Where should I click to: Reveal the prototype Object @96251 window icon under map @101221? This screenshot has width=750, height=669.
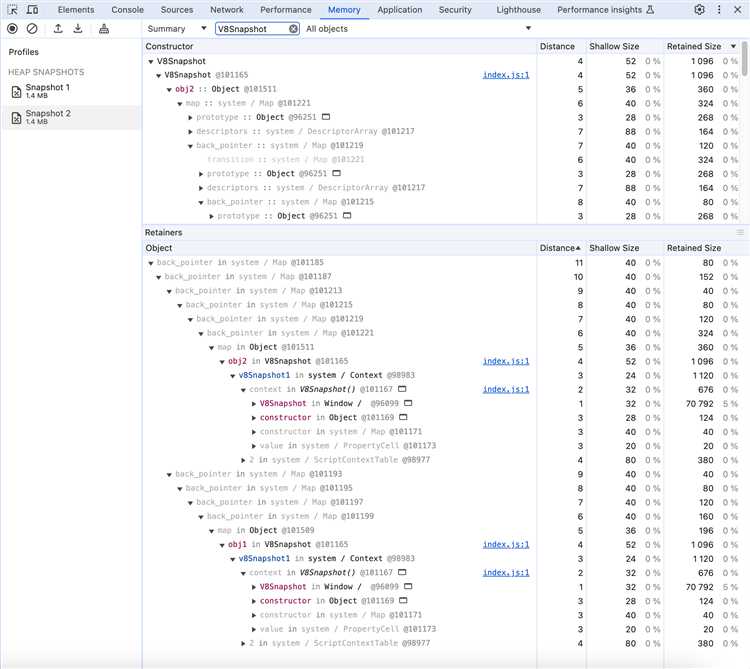pos(326,117)
